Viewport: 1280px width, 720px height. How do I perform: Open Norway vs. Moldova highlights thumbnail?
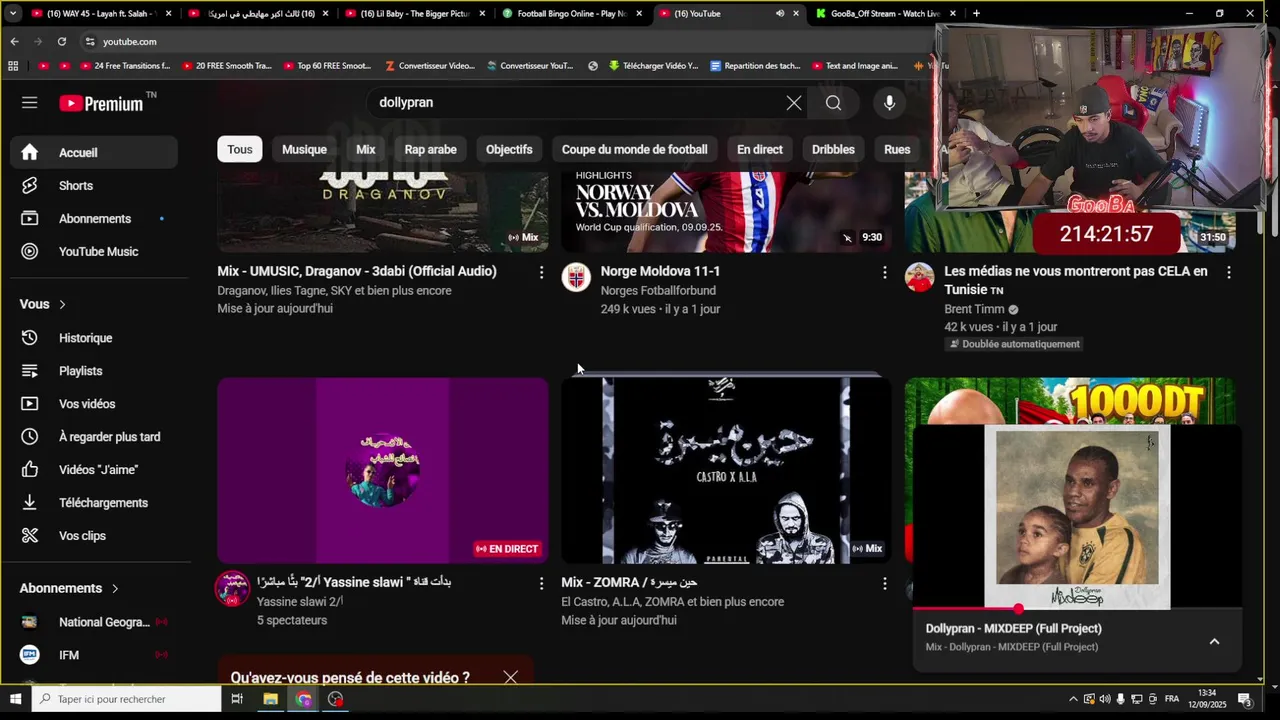tap(726, 211)
